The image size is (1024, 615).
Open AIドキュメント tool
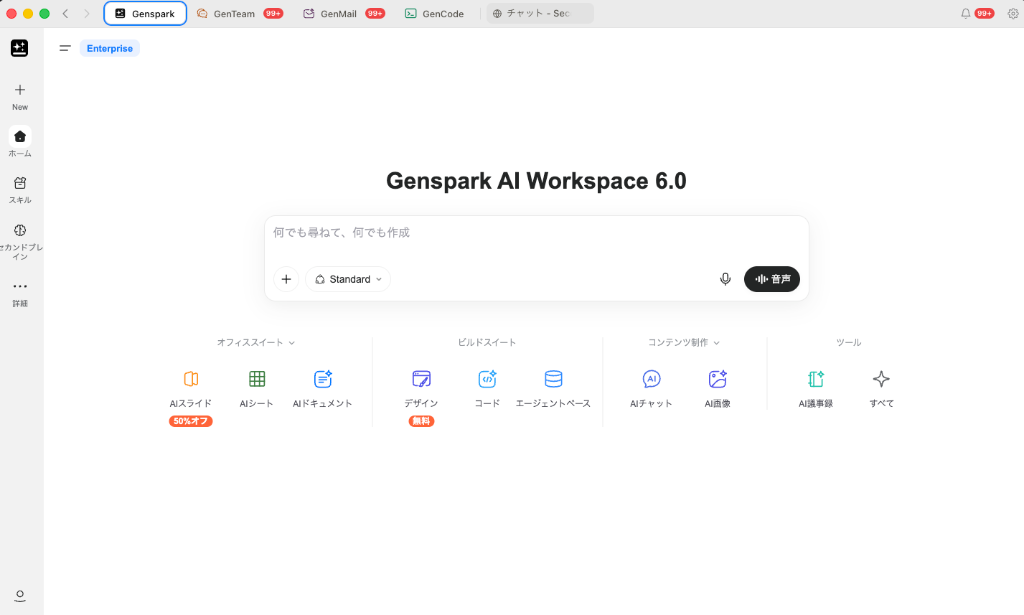323,388
